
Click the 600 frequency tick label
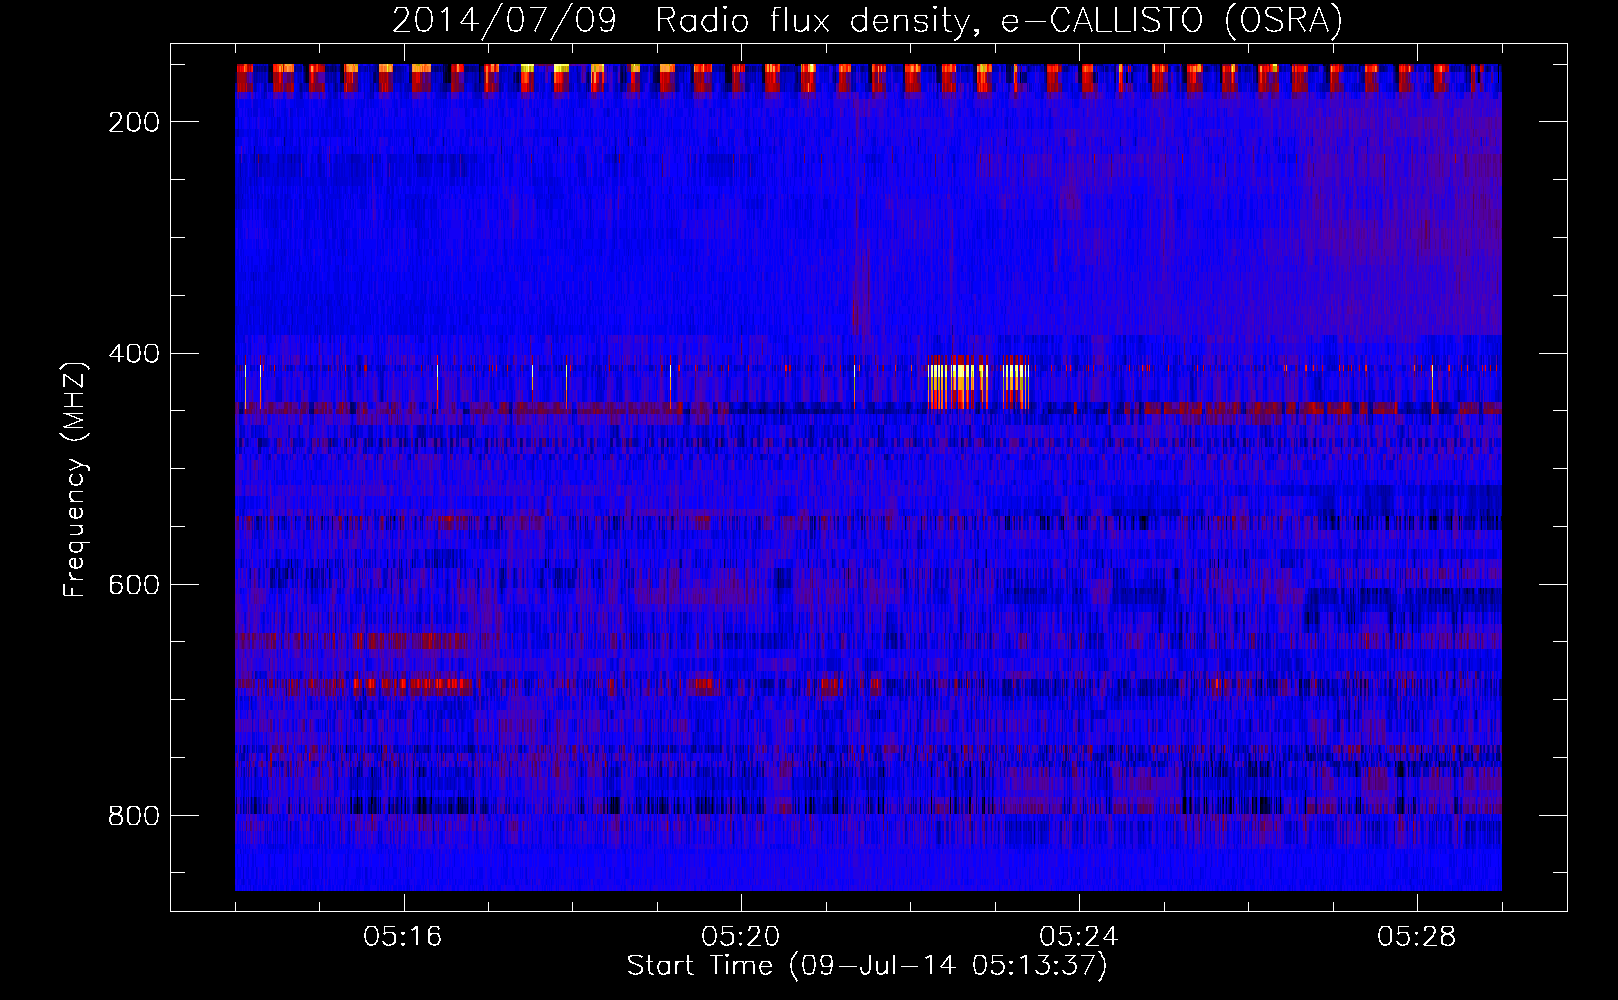tap(134, 585)
